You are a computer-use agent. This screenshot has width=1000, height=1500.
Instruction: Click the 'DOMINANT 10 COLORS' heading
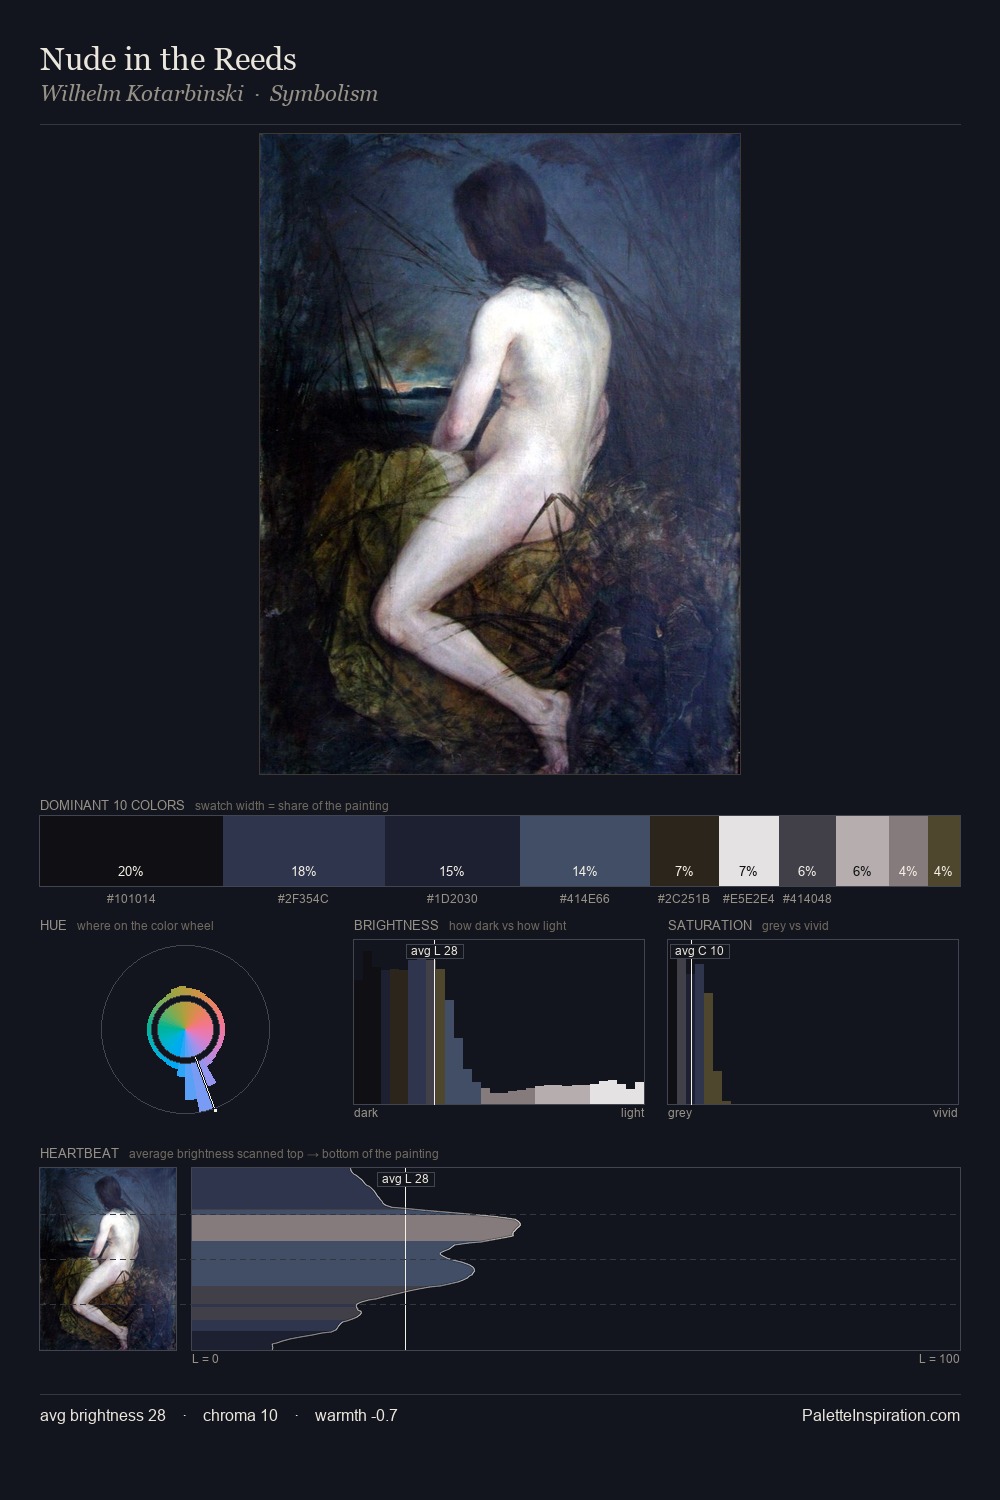[x=112, y=805]
